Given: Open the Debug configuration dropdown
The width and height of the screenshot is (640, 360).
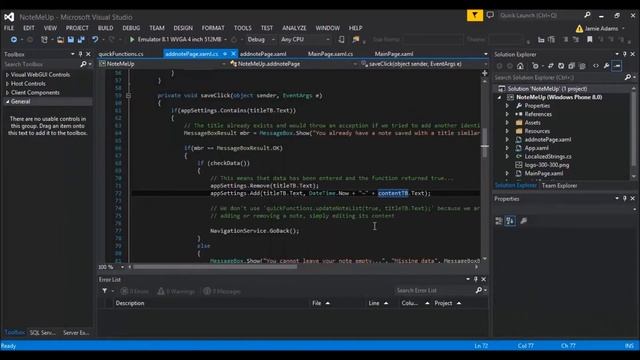Looking at the screenshot, I should 273,40.
